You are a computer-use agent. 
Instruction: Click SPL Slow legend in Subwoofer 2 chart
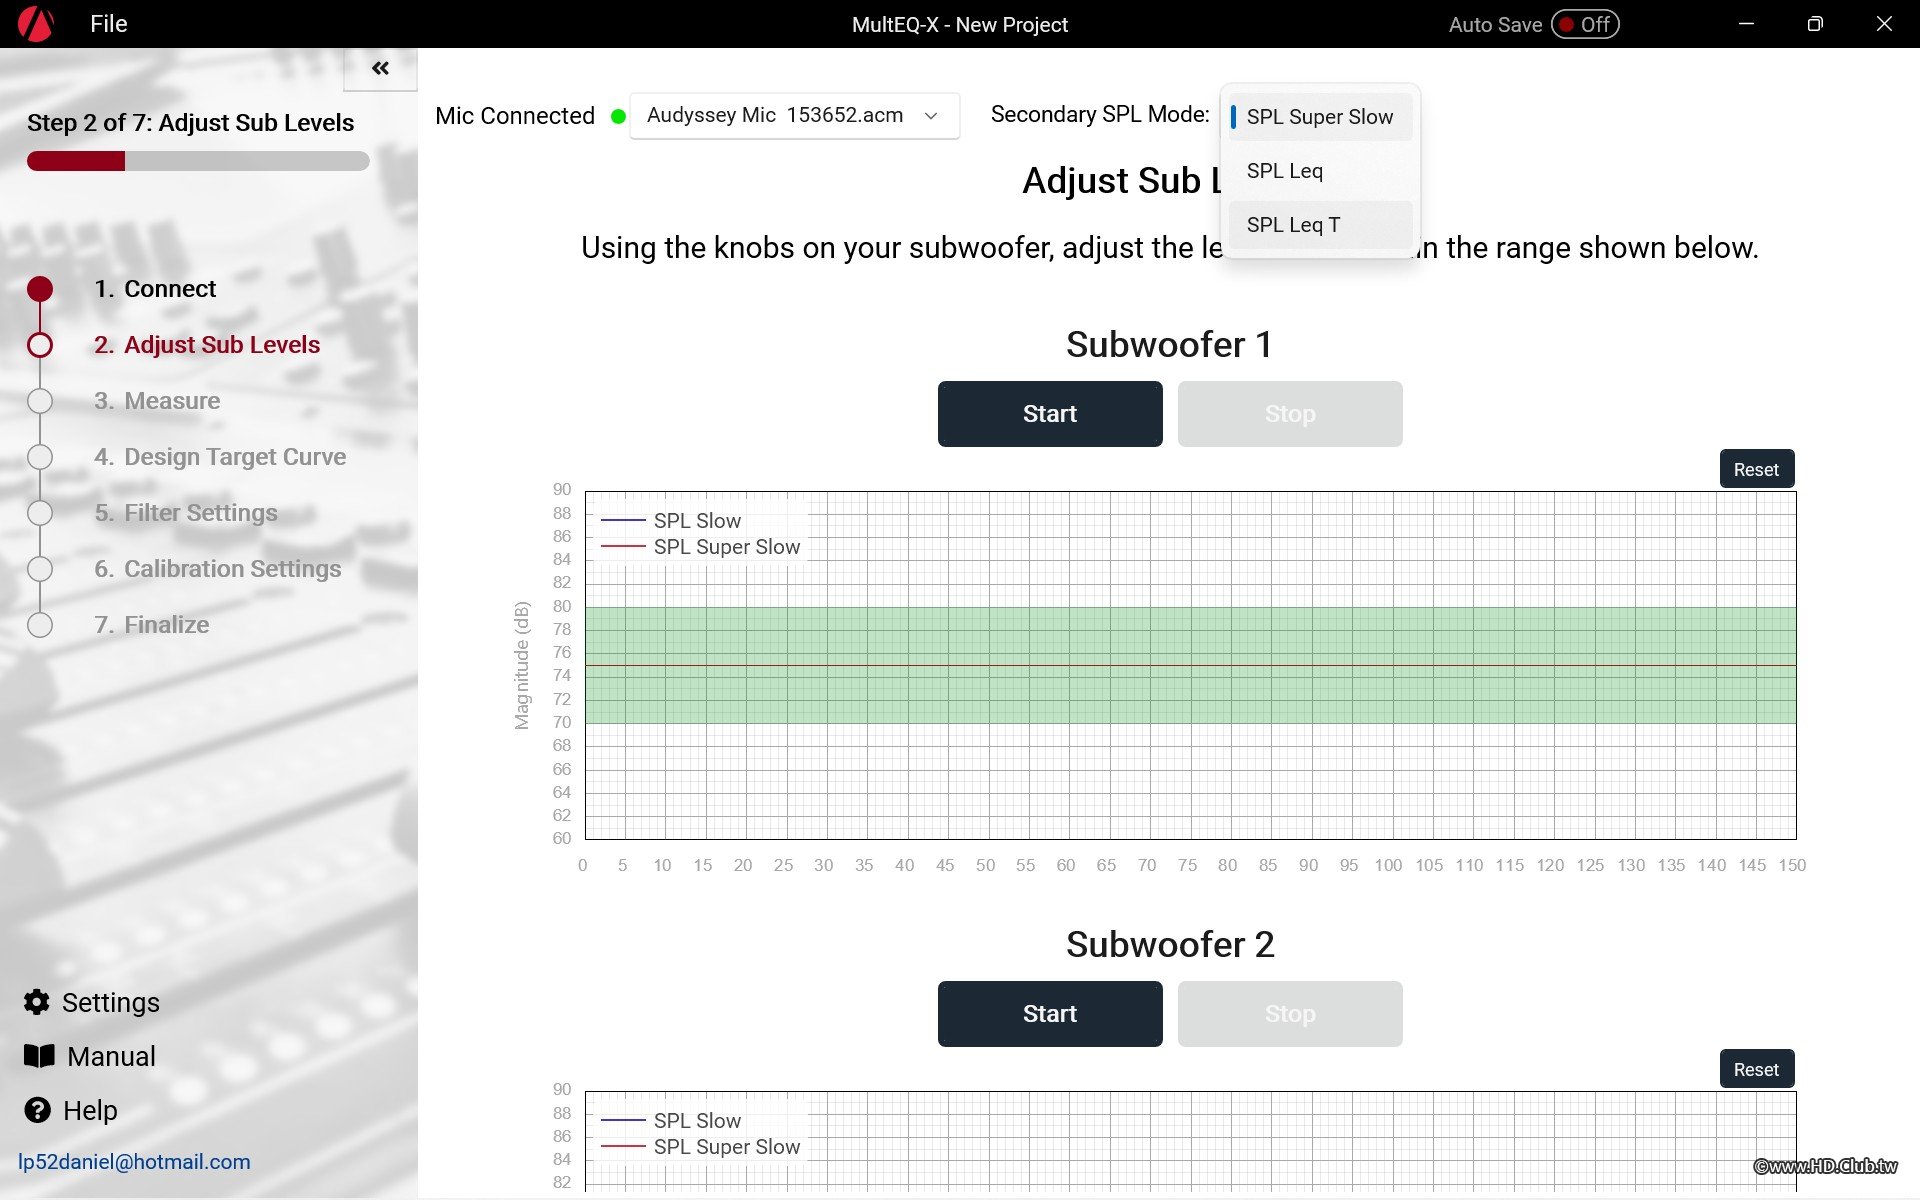(671, 1121)
